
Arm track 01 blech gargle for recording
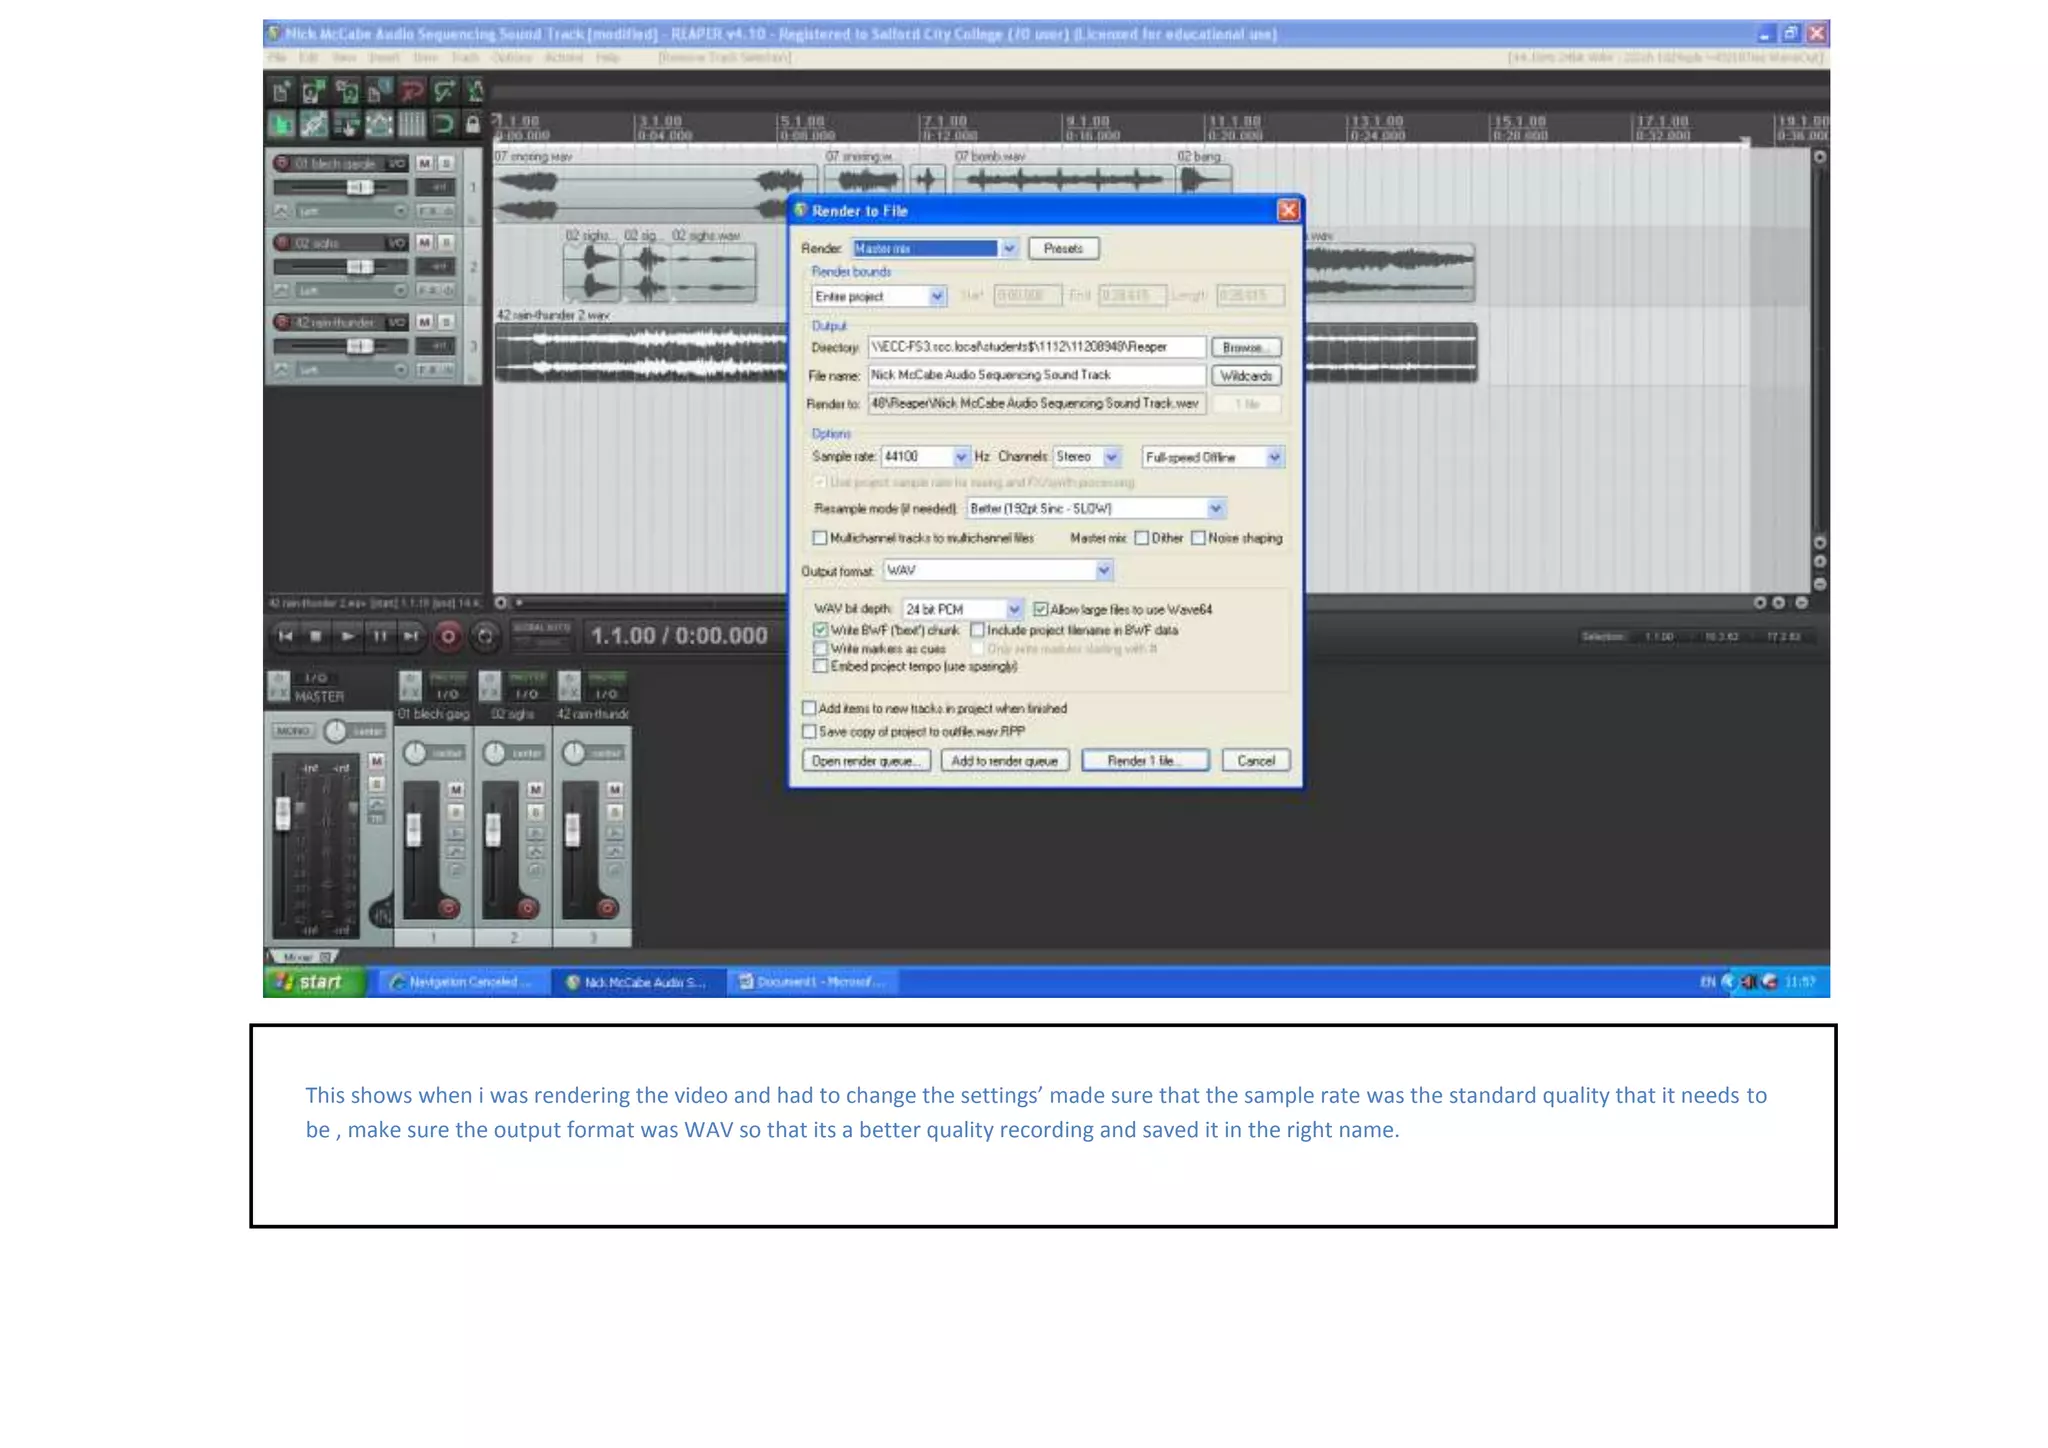point(282,163)
